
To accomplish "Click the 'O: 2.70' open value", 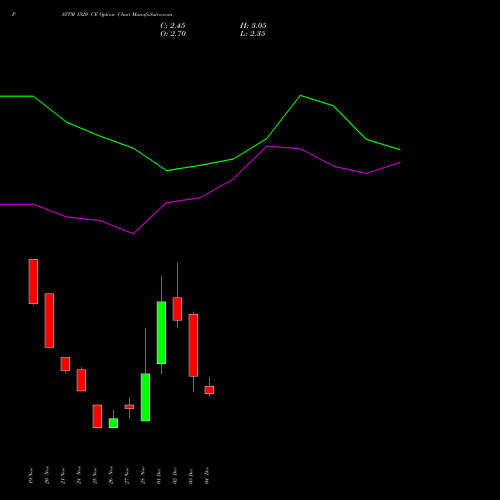I will [173, 34].
